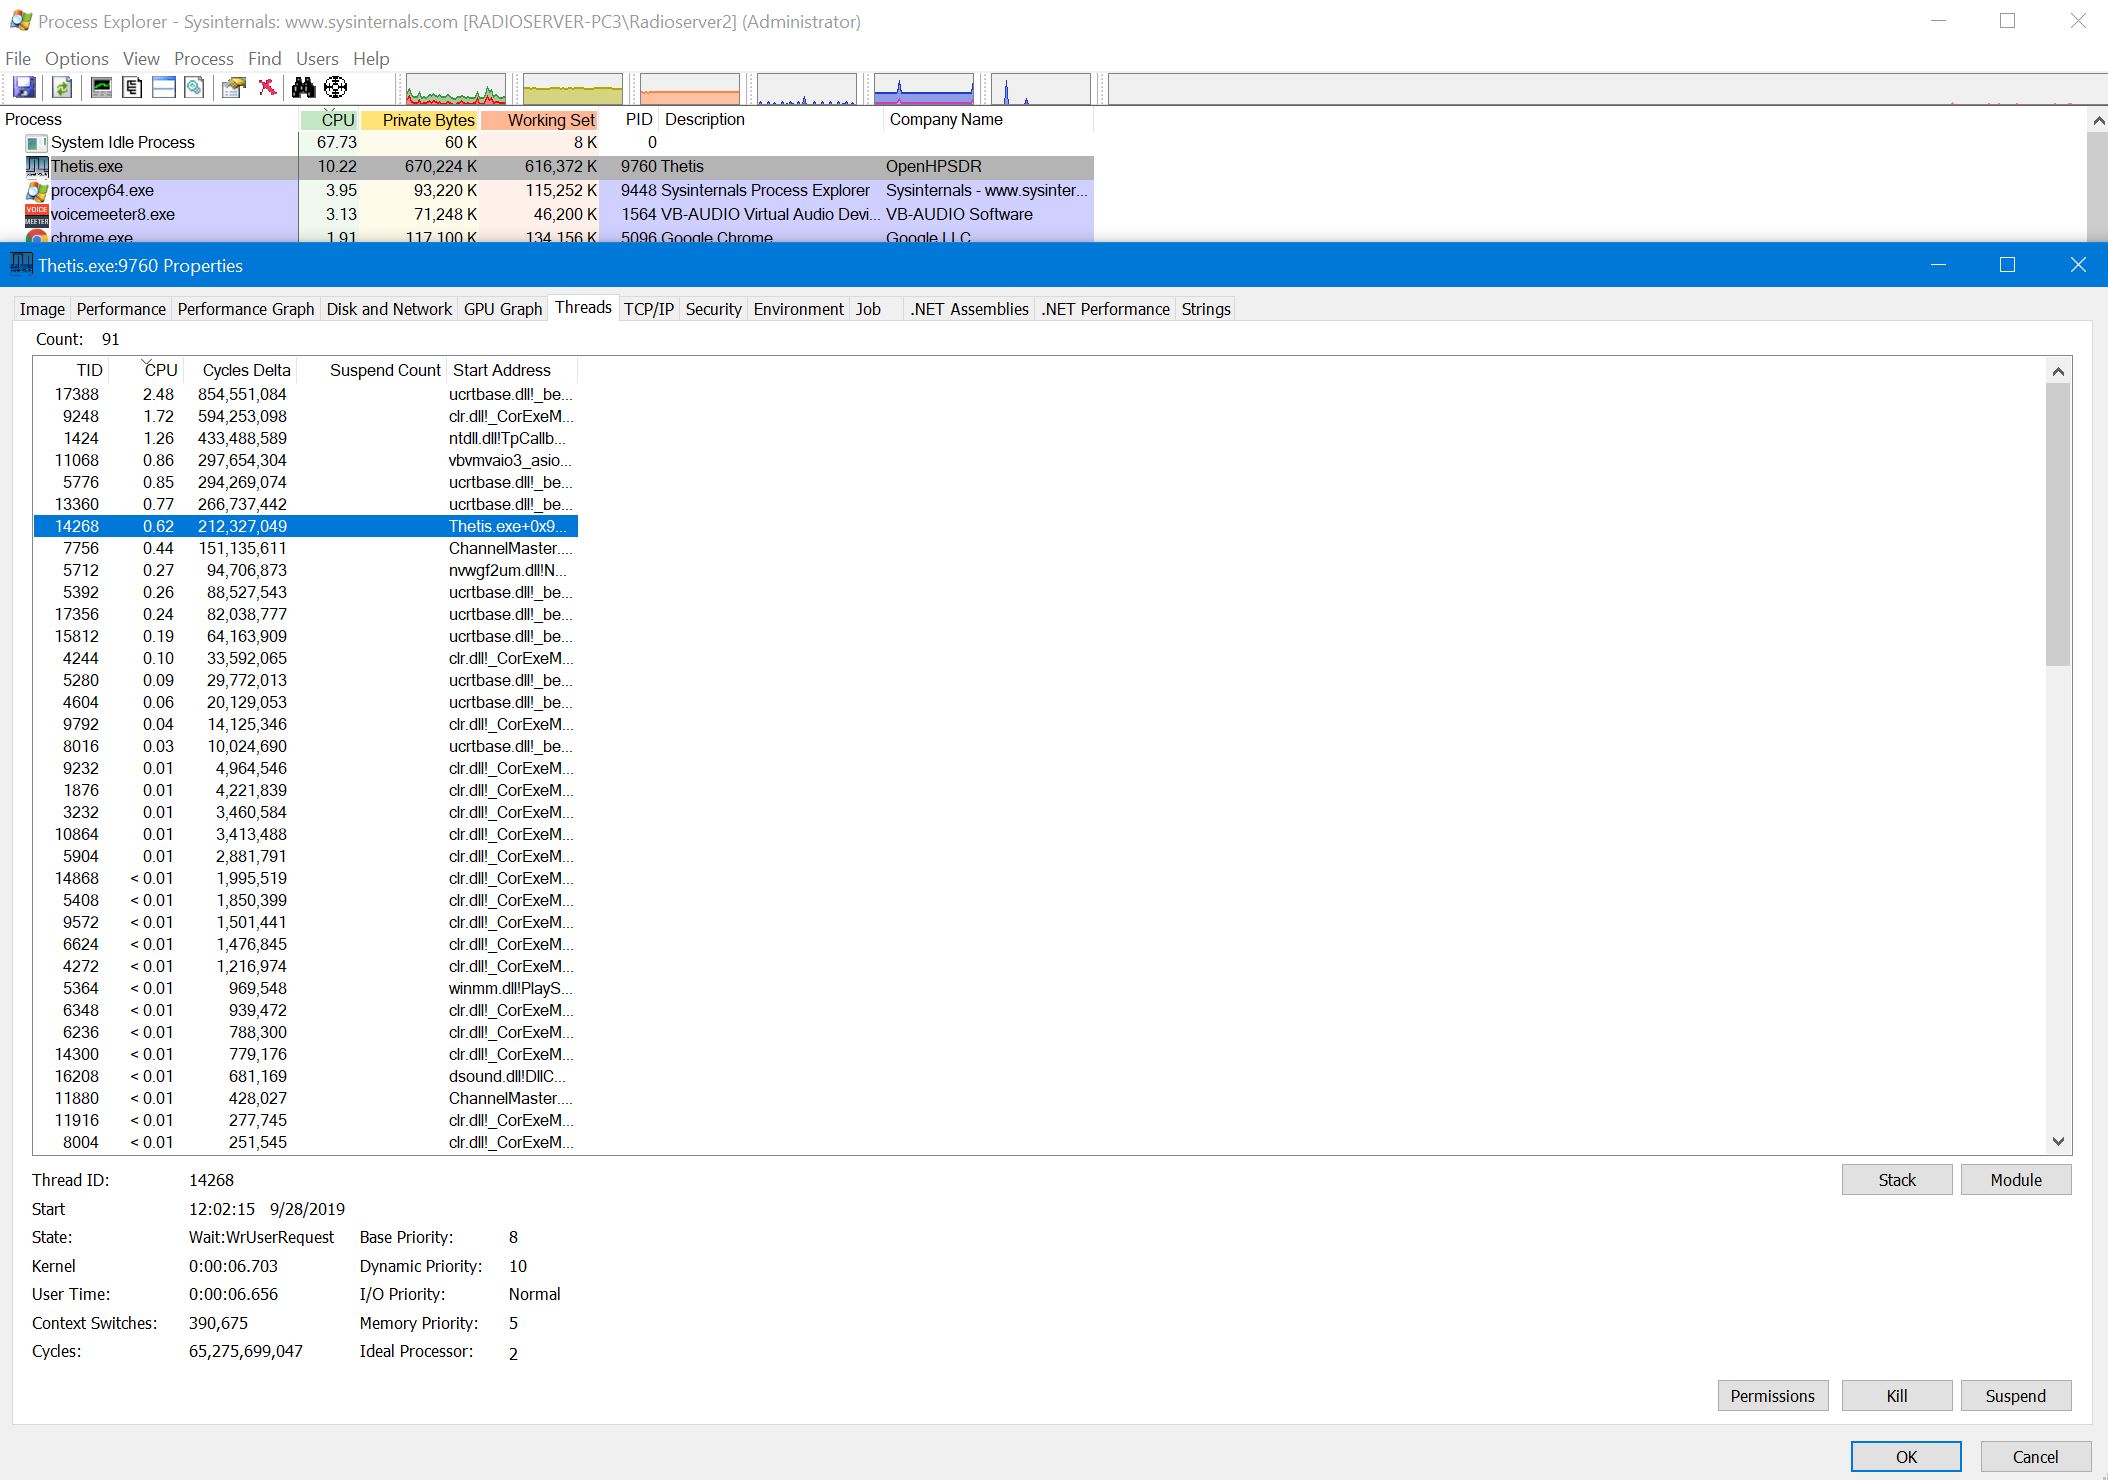Click the binoculars Find Handle icon
2108x1480 pixels.
point(303,88)
